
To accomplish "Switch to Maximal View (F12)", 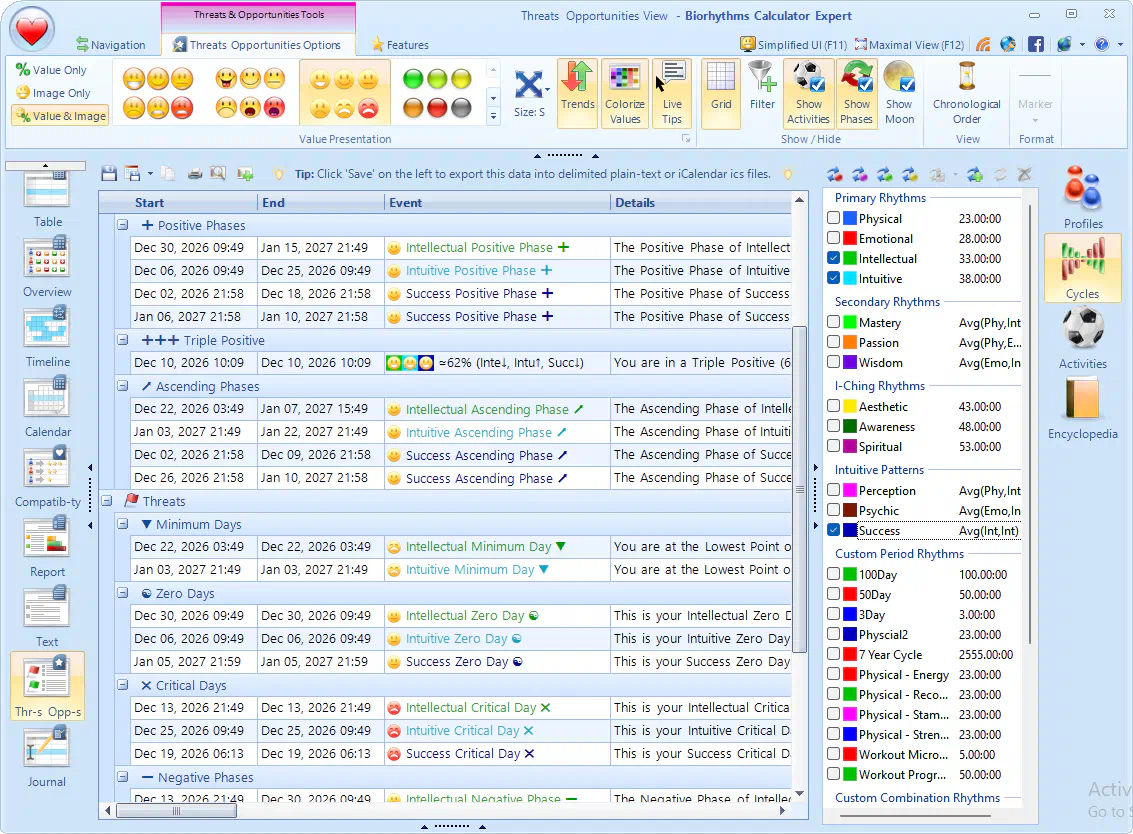I will tap(909, 45).
